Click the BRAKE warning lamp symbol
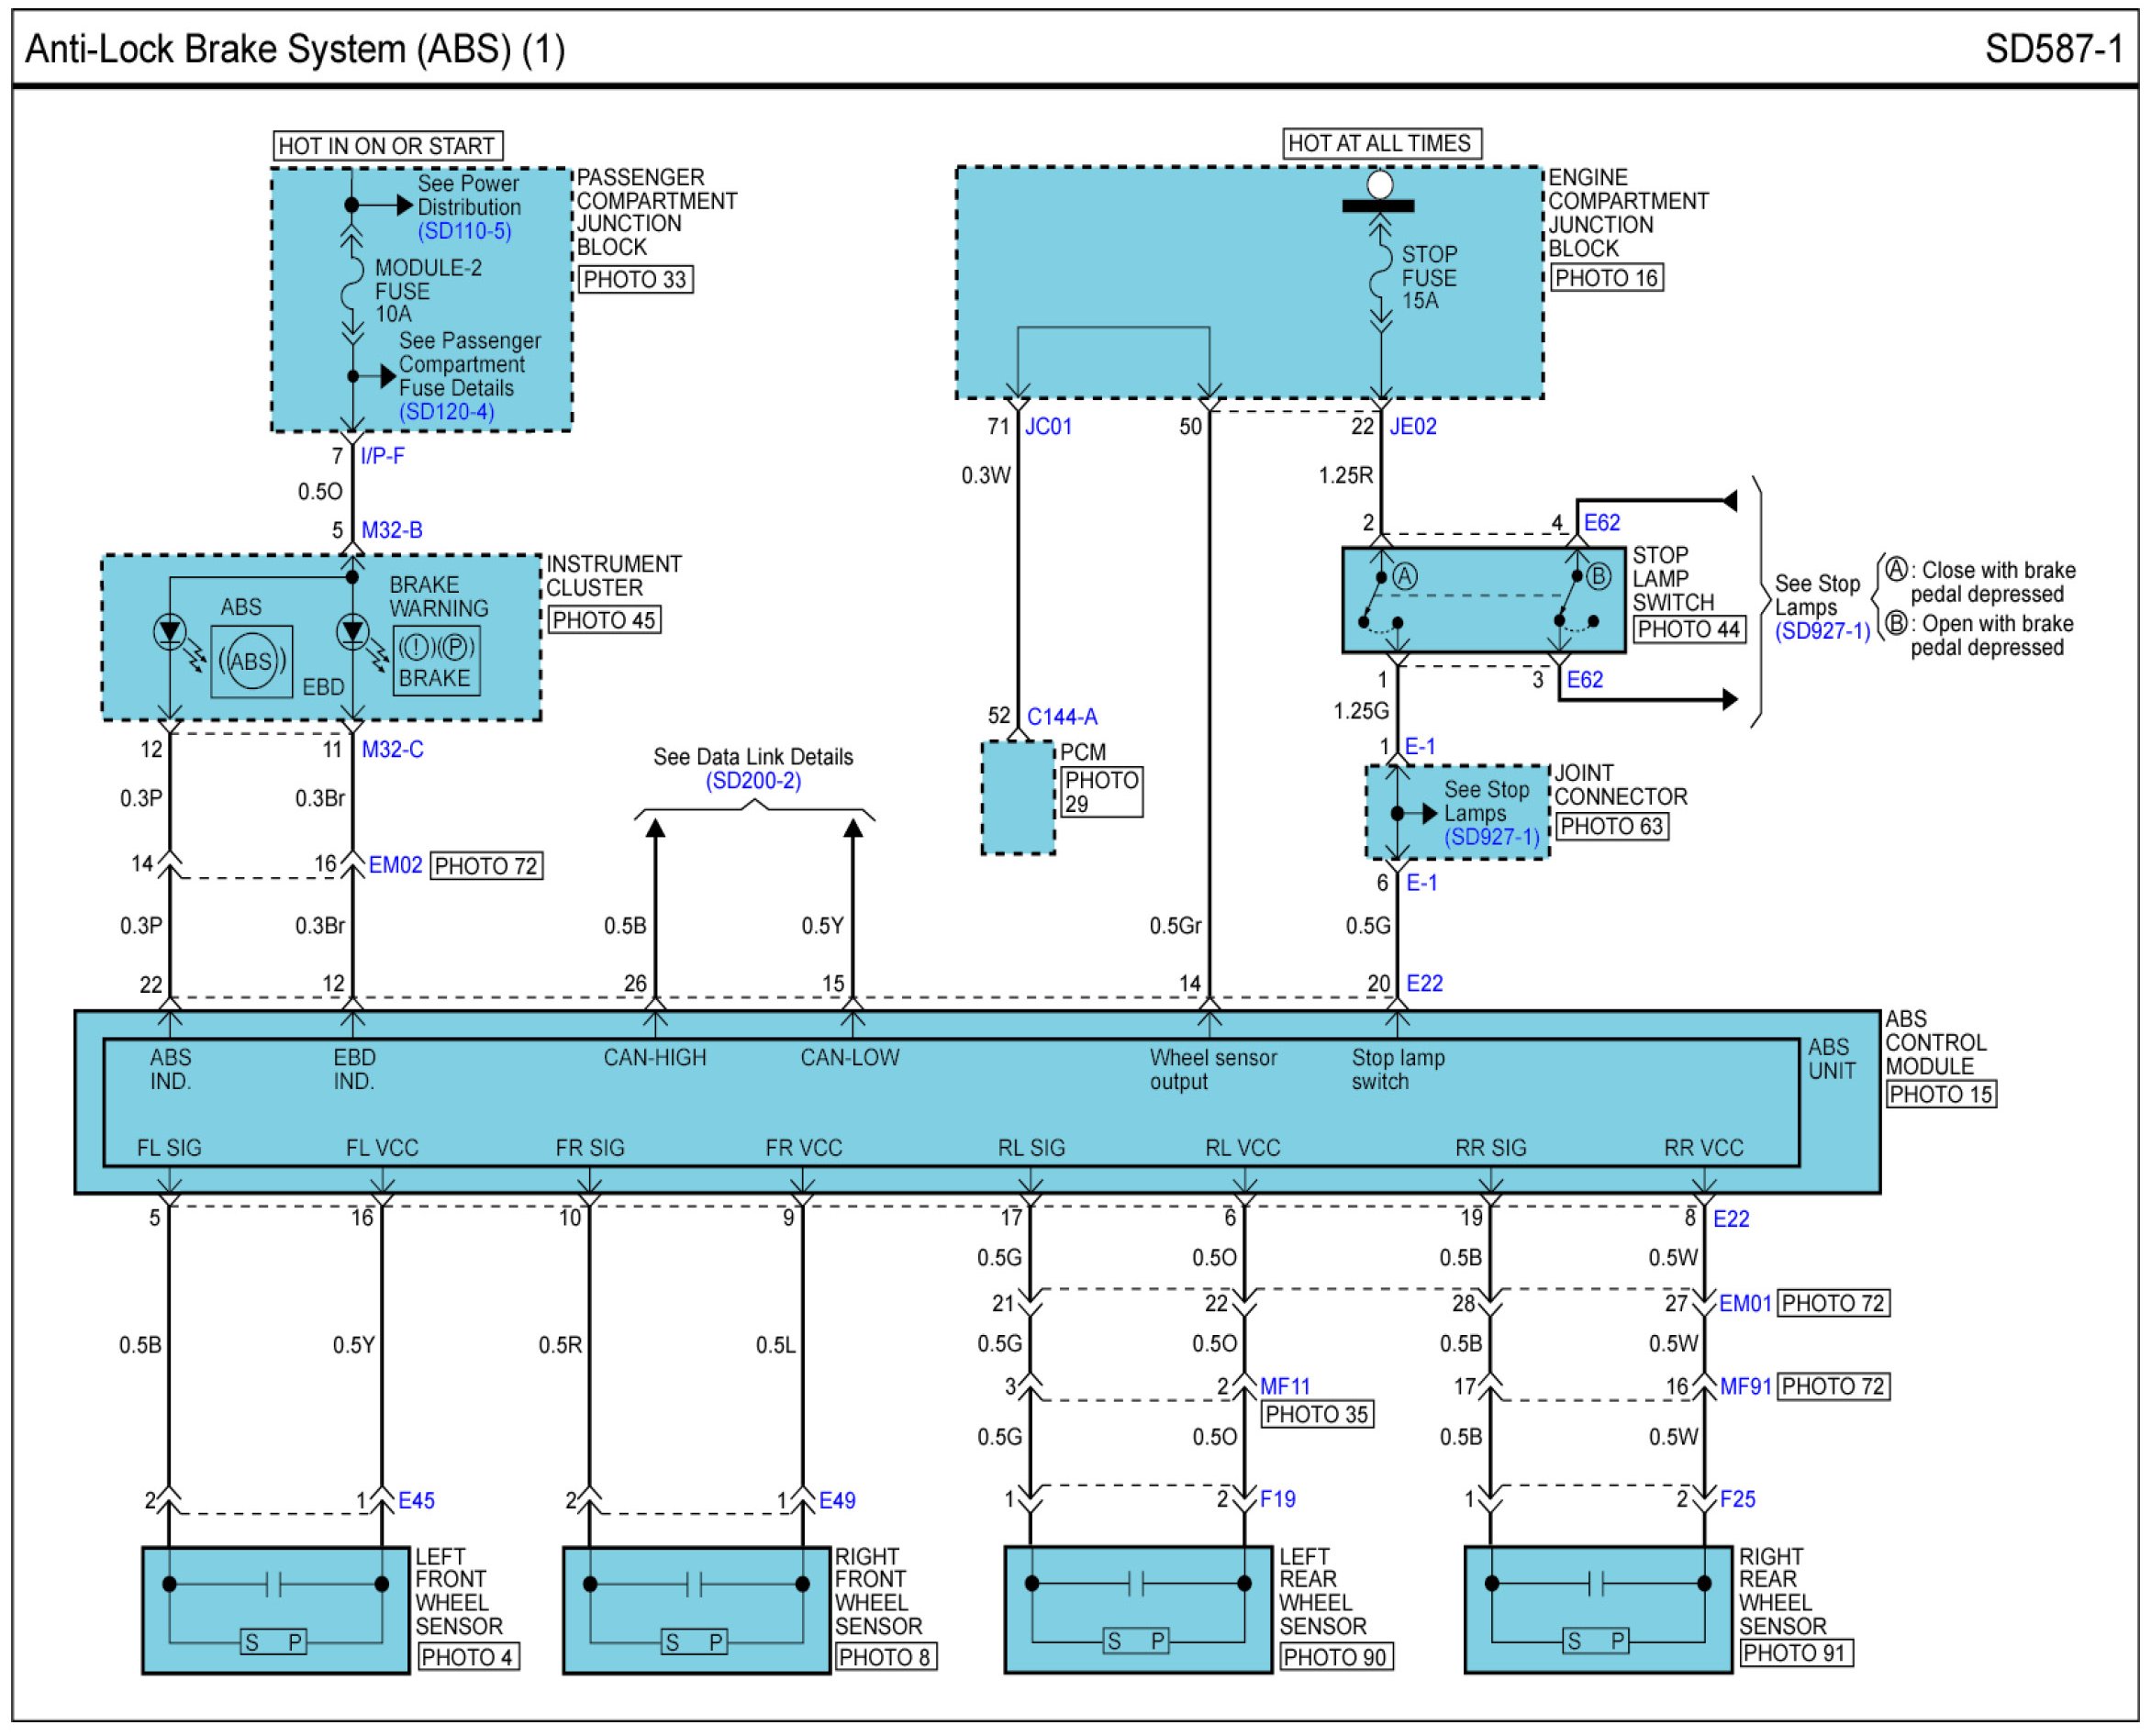Image resolution: width=2151 pixels, height=1736 pixels. (436, 660)
